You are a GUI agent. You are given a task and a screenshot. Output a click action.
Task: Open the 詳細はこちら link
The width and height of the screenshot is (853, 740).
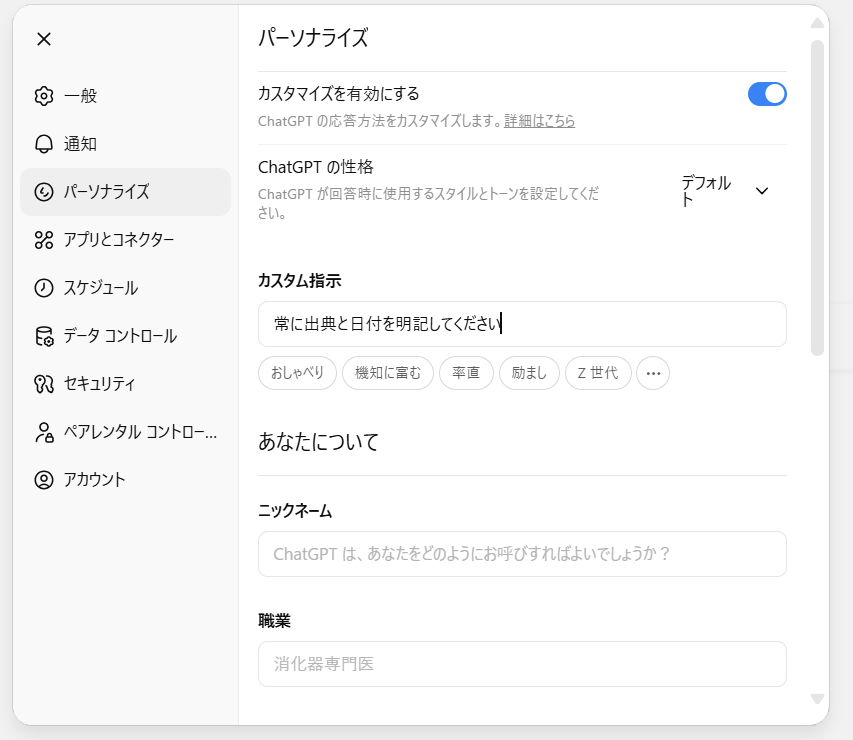(x=539, y=121)
